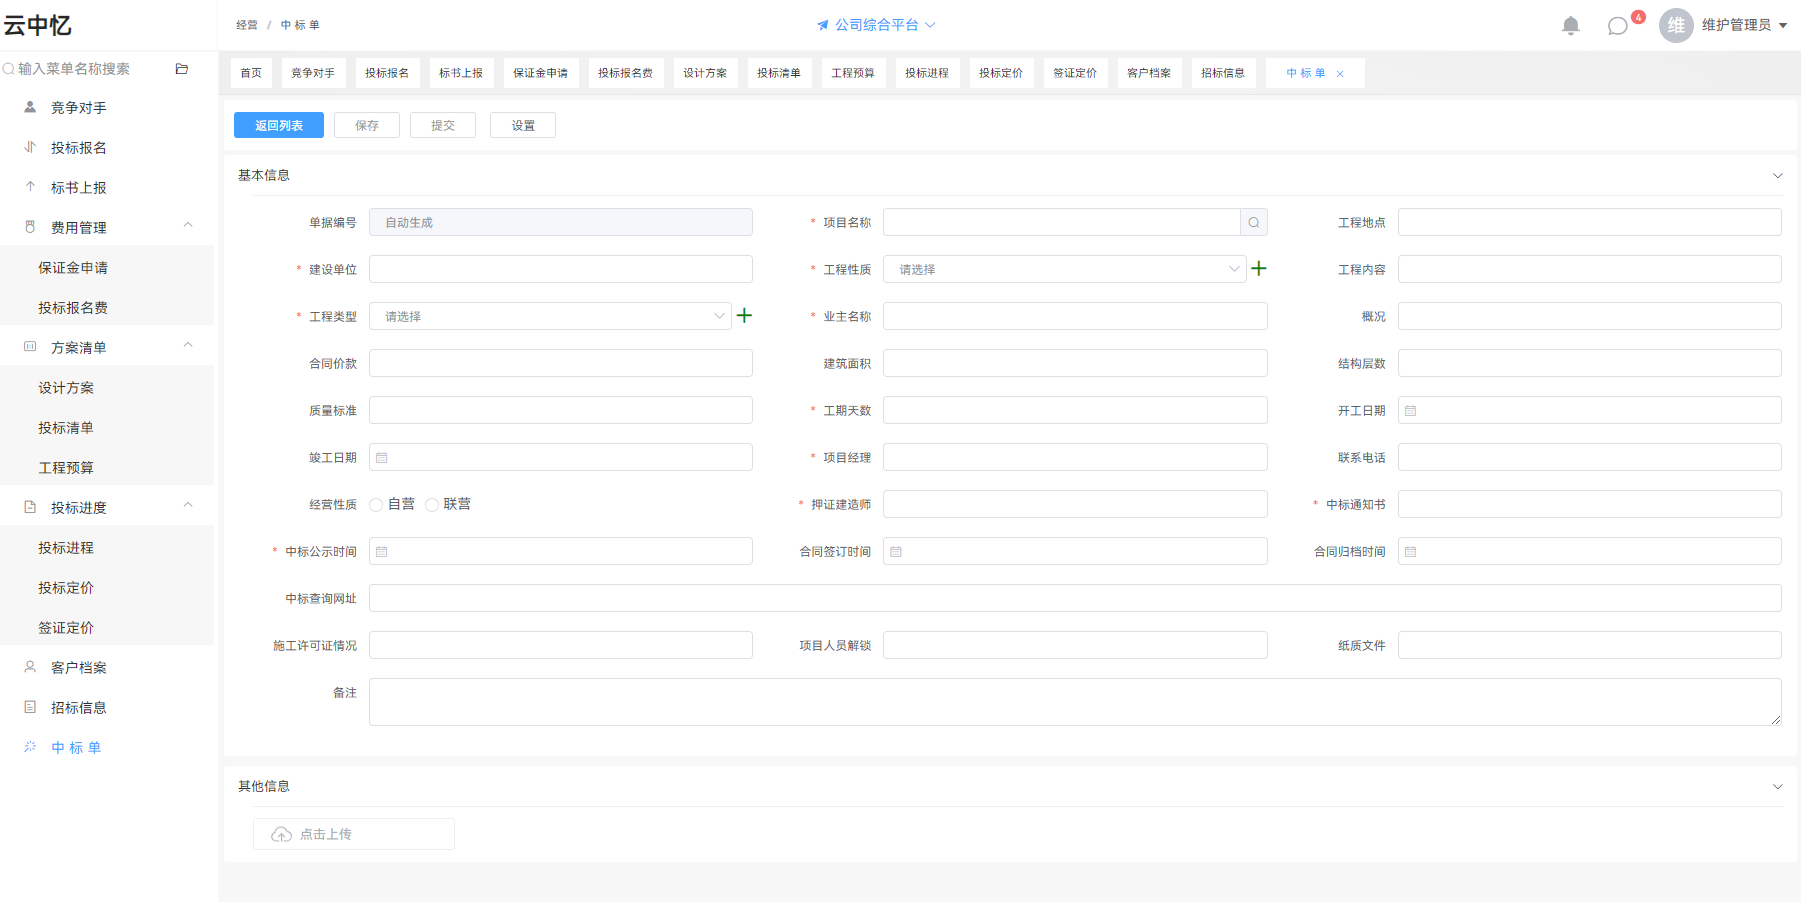
Task: Switch to the 投标进程 tab
Action: (927, 73)
